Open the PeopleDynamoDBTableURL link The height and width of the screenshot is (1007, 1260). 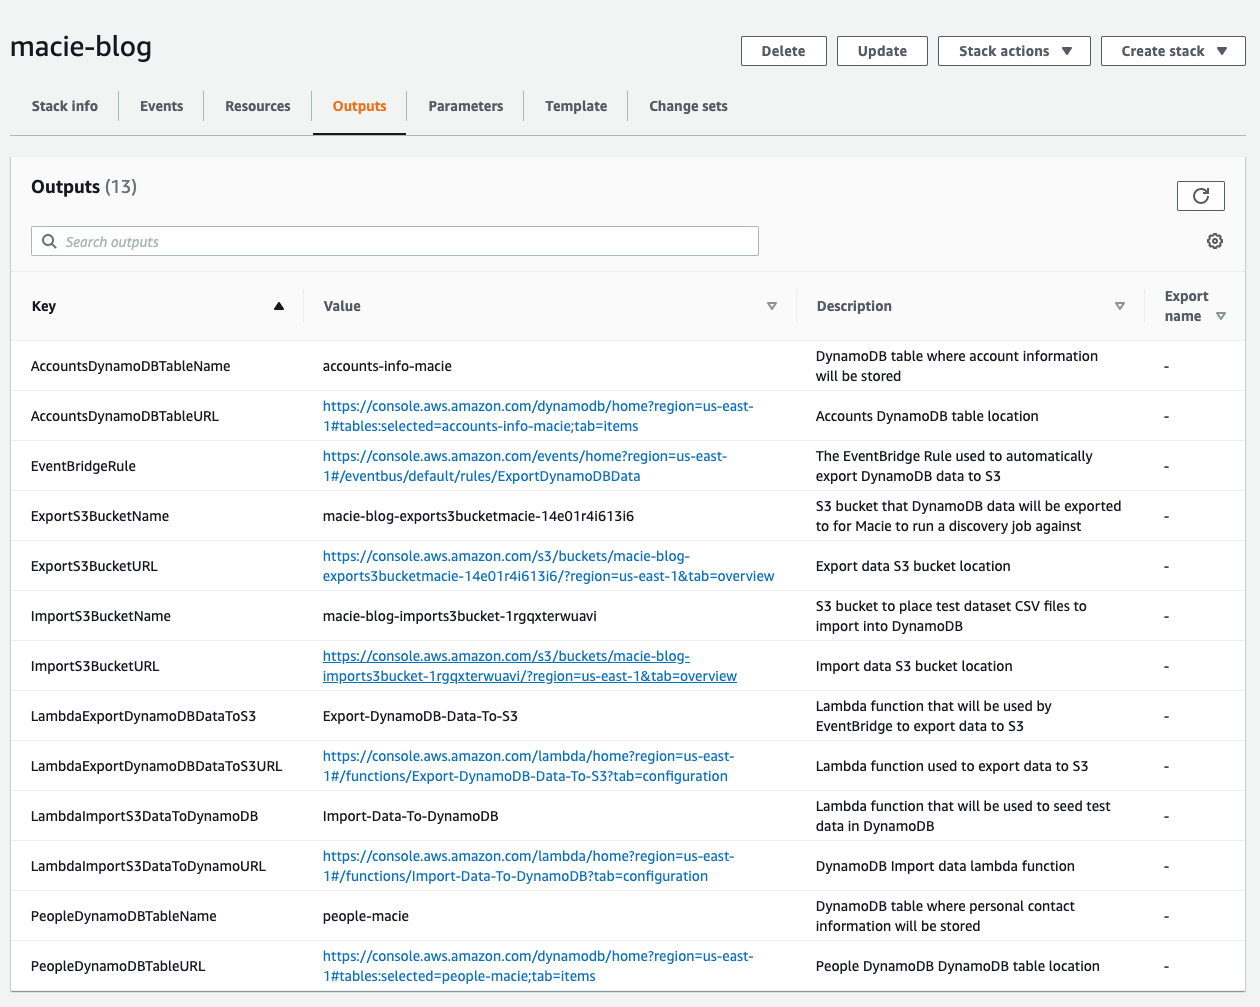click(538, 966)
